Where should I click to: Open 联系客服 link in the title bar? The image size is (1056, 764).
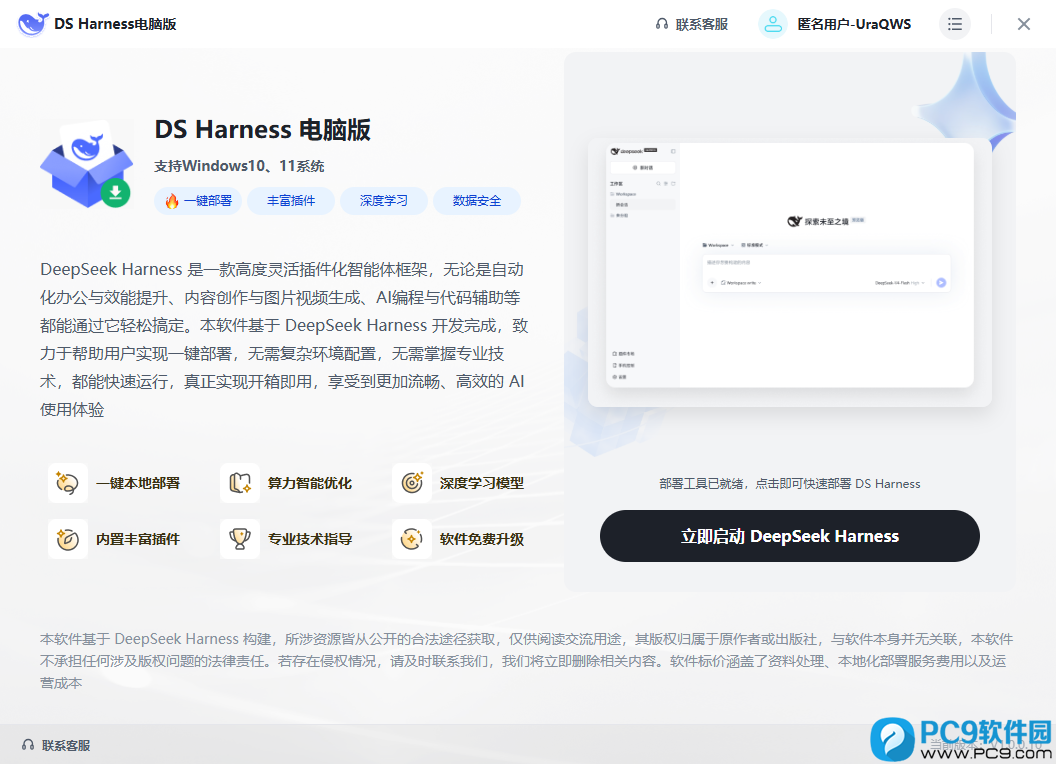coord(702,24)
